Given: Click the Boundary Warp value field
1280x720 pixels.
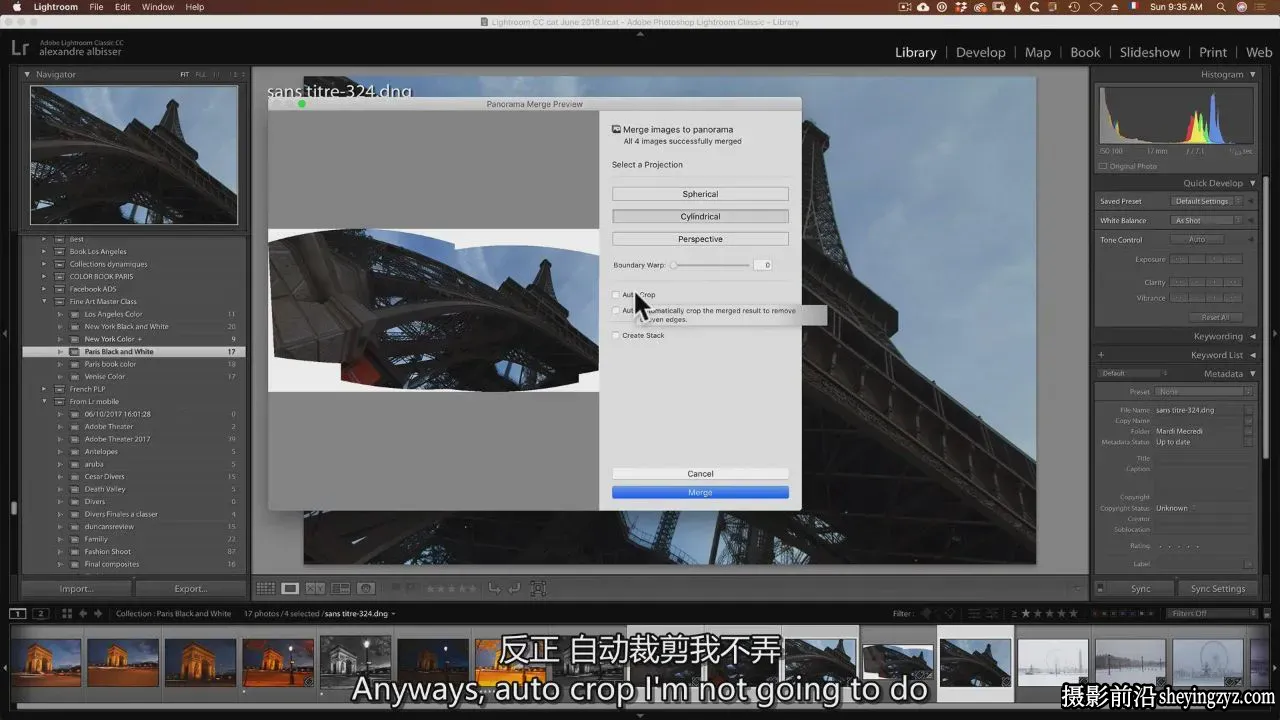Looking at the screenshot, I should (762, 265).
